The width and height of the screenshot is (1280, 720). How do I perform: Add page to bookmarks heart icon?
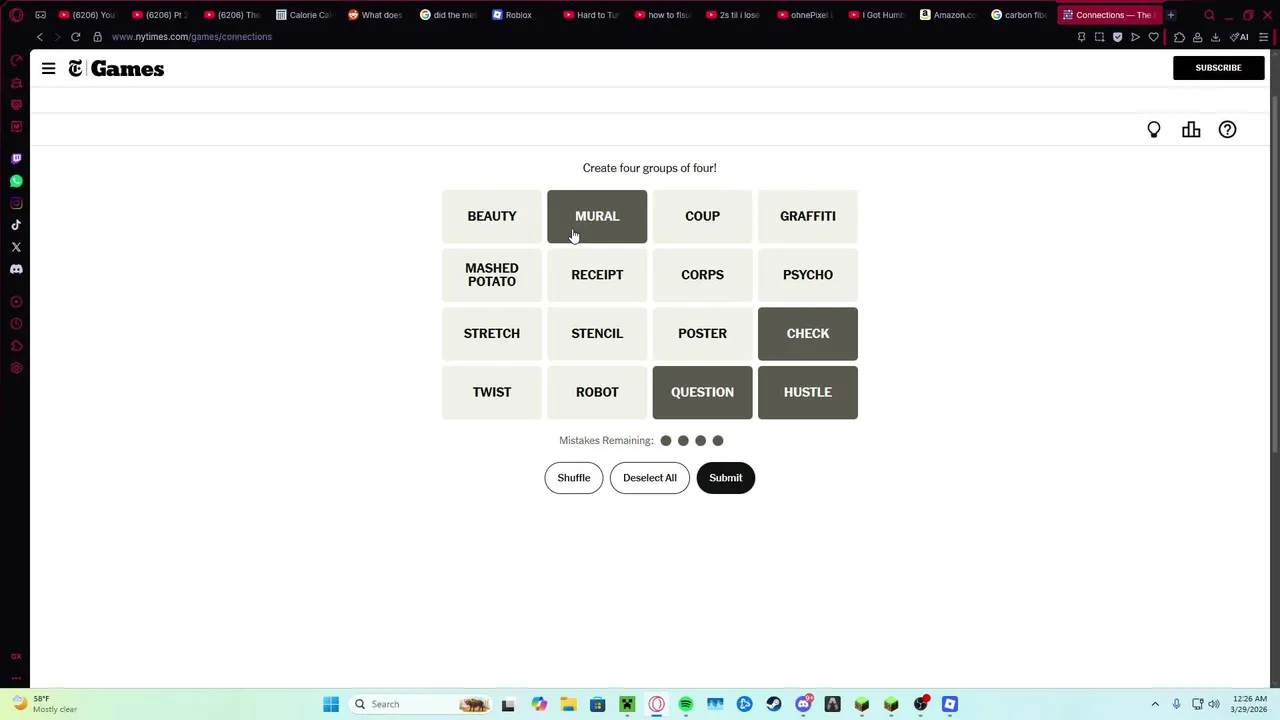pos(1153,37)
